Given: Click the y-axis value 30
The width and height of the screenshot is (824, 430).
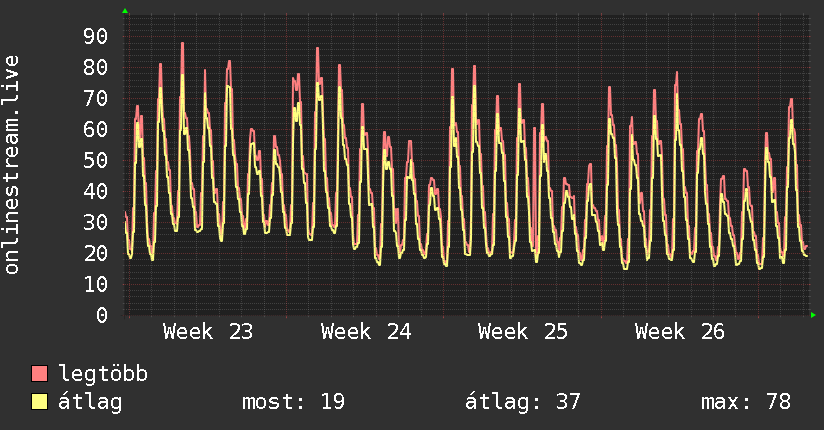Looking at the screenshot, I should pyautogui.click(x=96, y=222).
